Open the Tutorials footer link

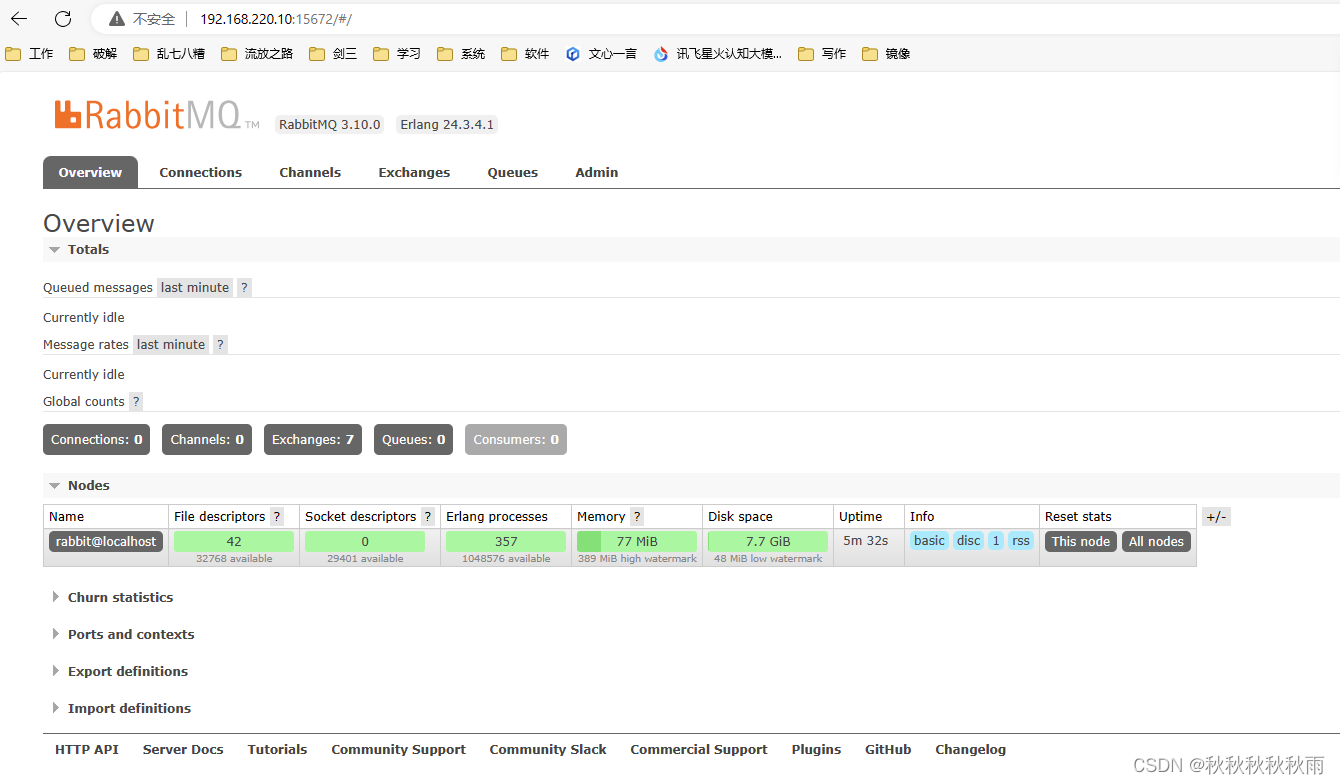[x=278, y=749]
